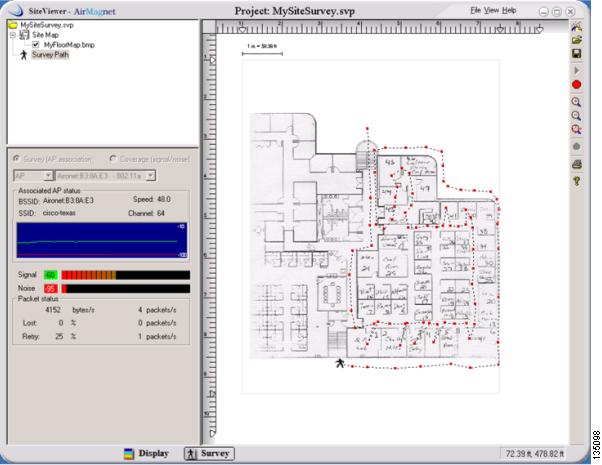Print the site map using printer icon
Screen dimensions: 602x465
576,164
